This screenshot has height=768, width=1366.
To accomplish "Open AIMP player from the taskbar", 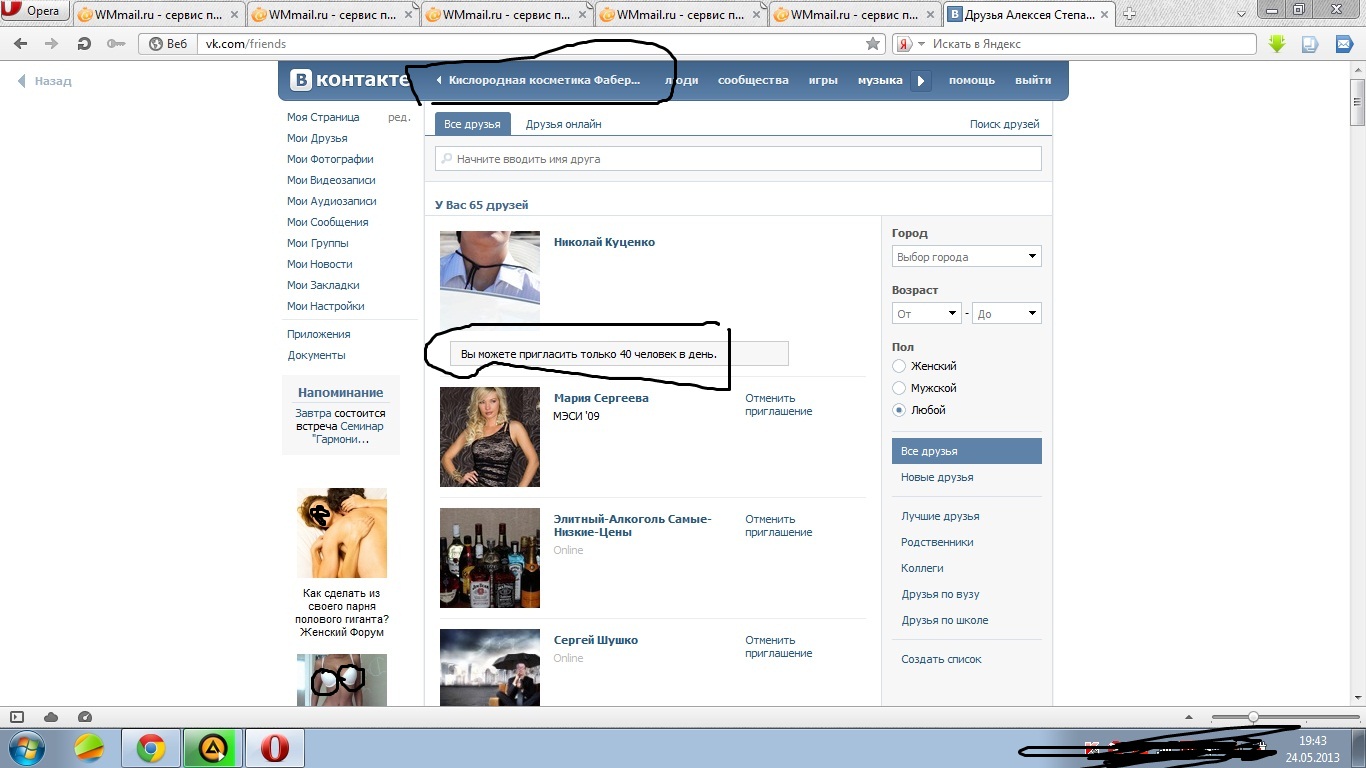I will click(212, 748).
